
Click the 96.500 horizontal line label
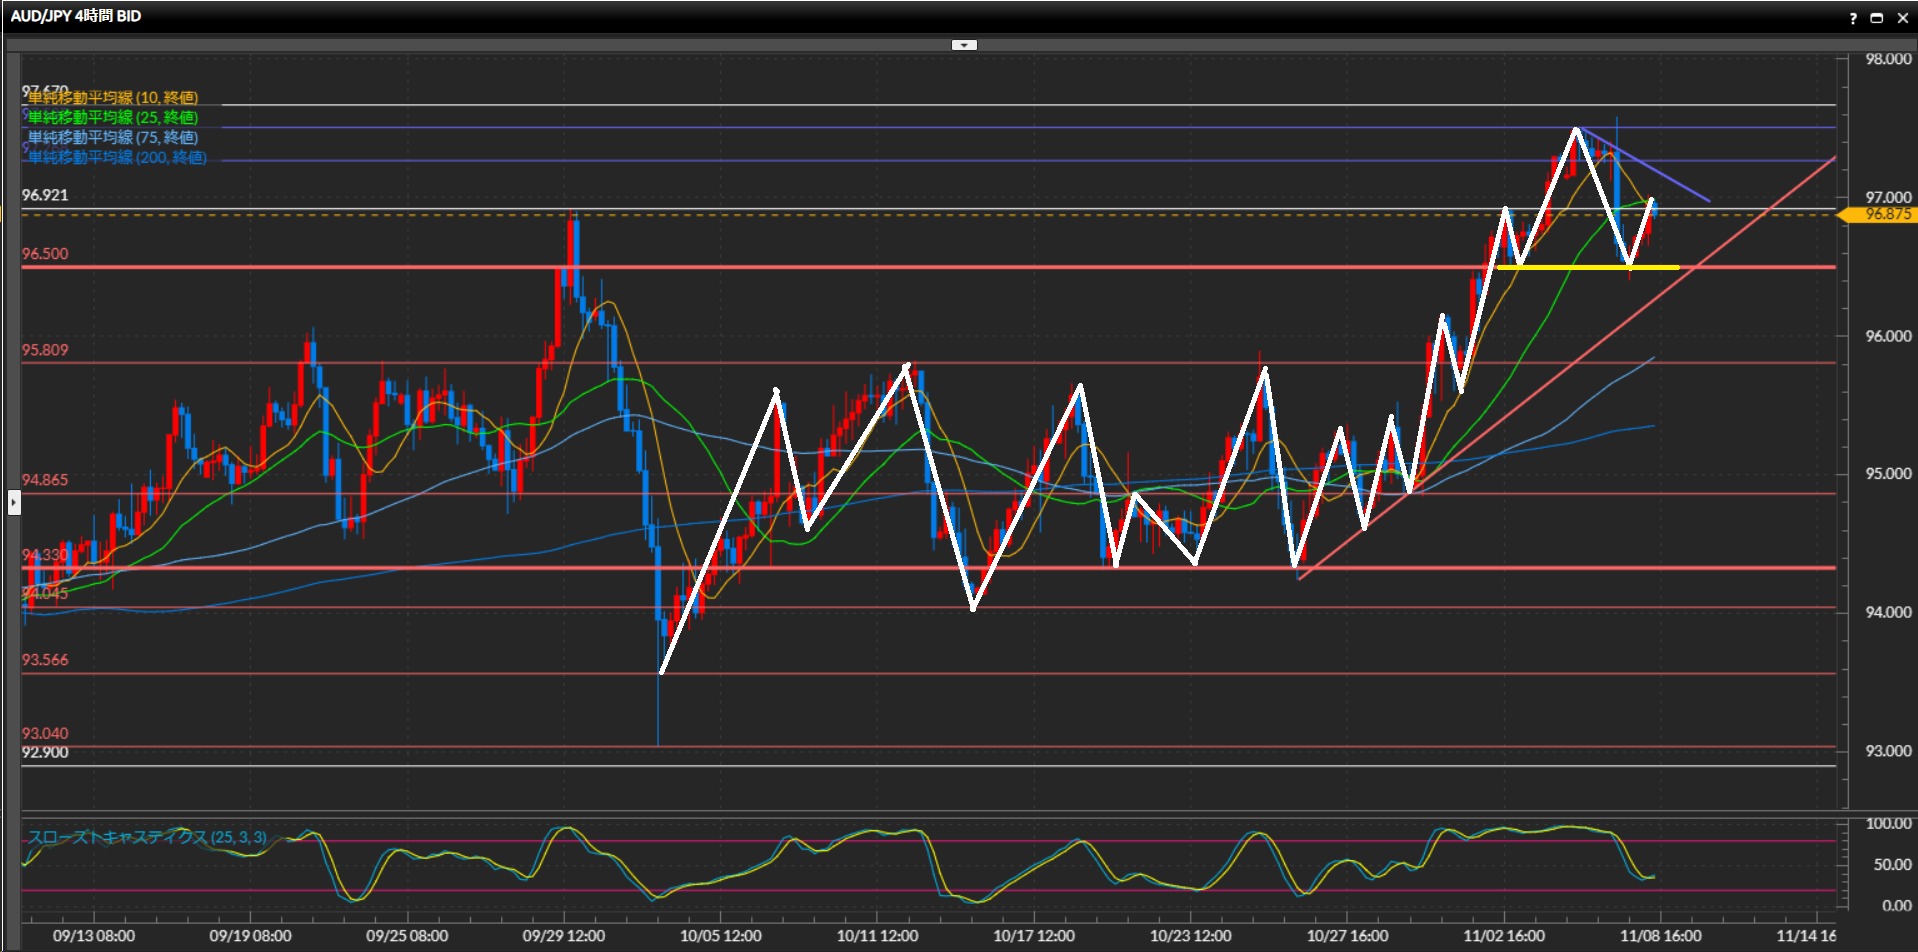click(x=45, y=254)
